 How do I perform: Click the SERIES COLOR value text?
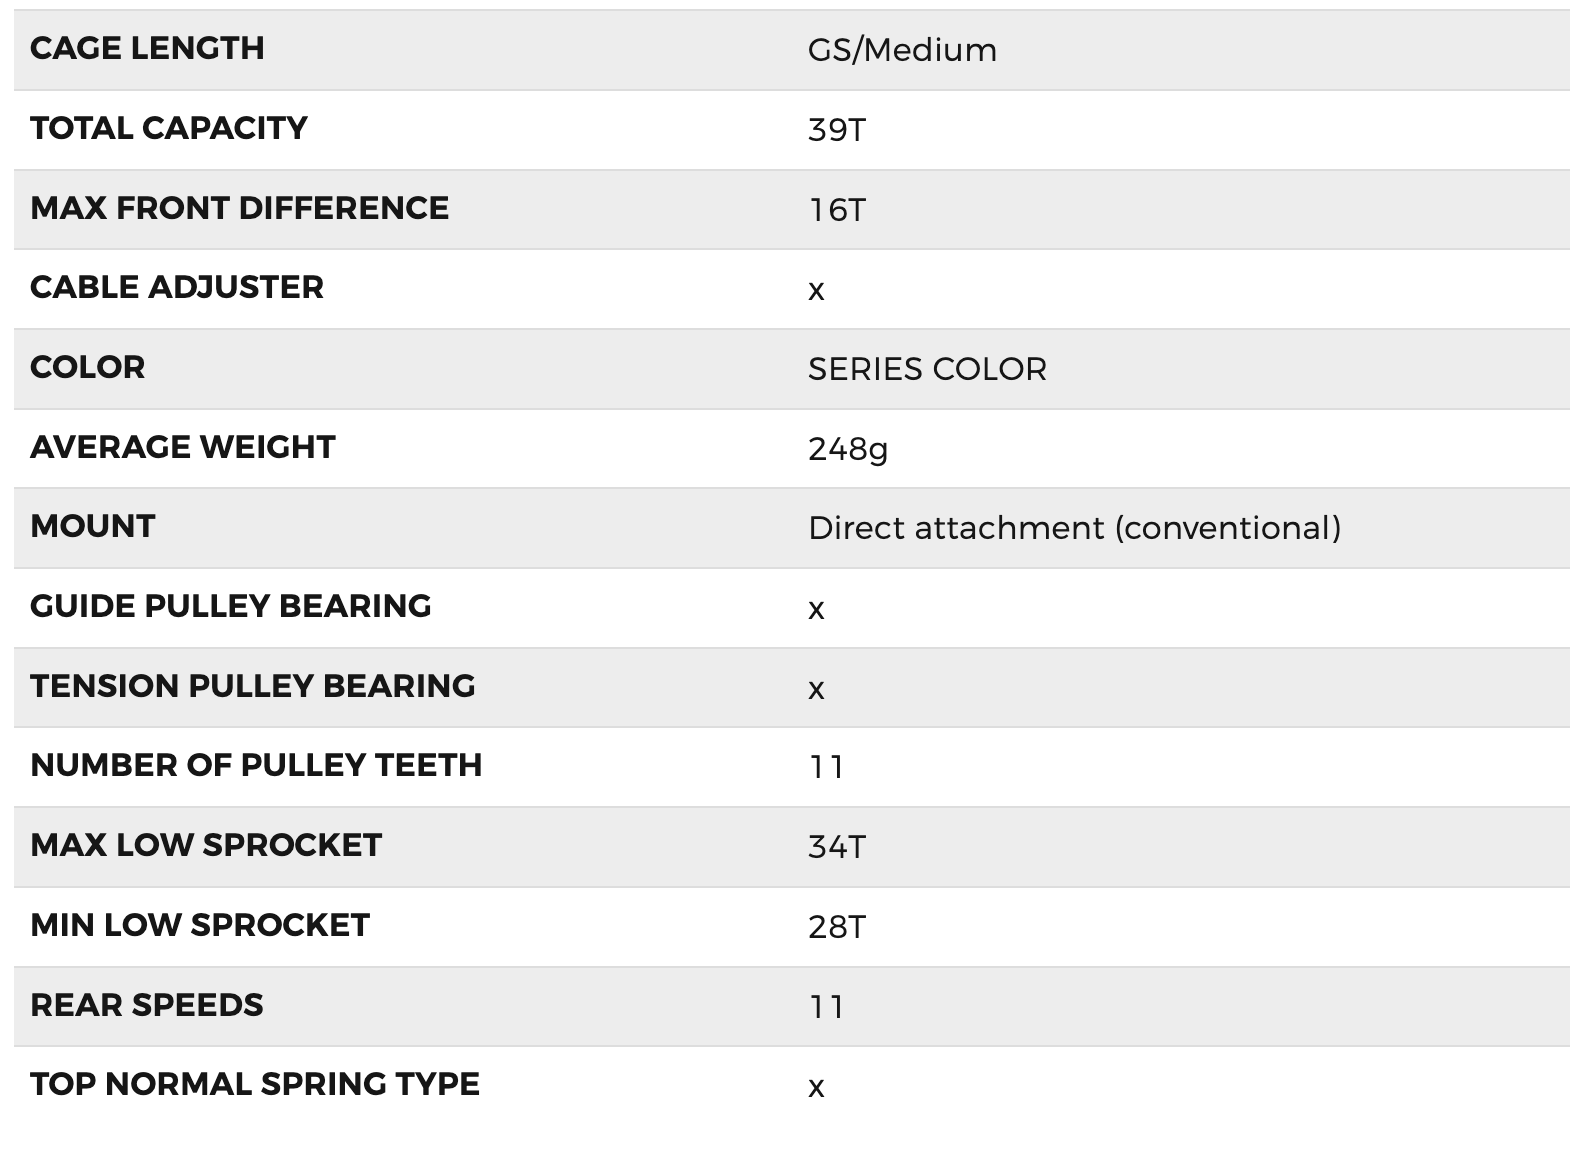(927, 369)
